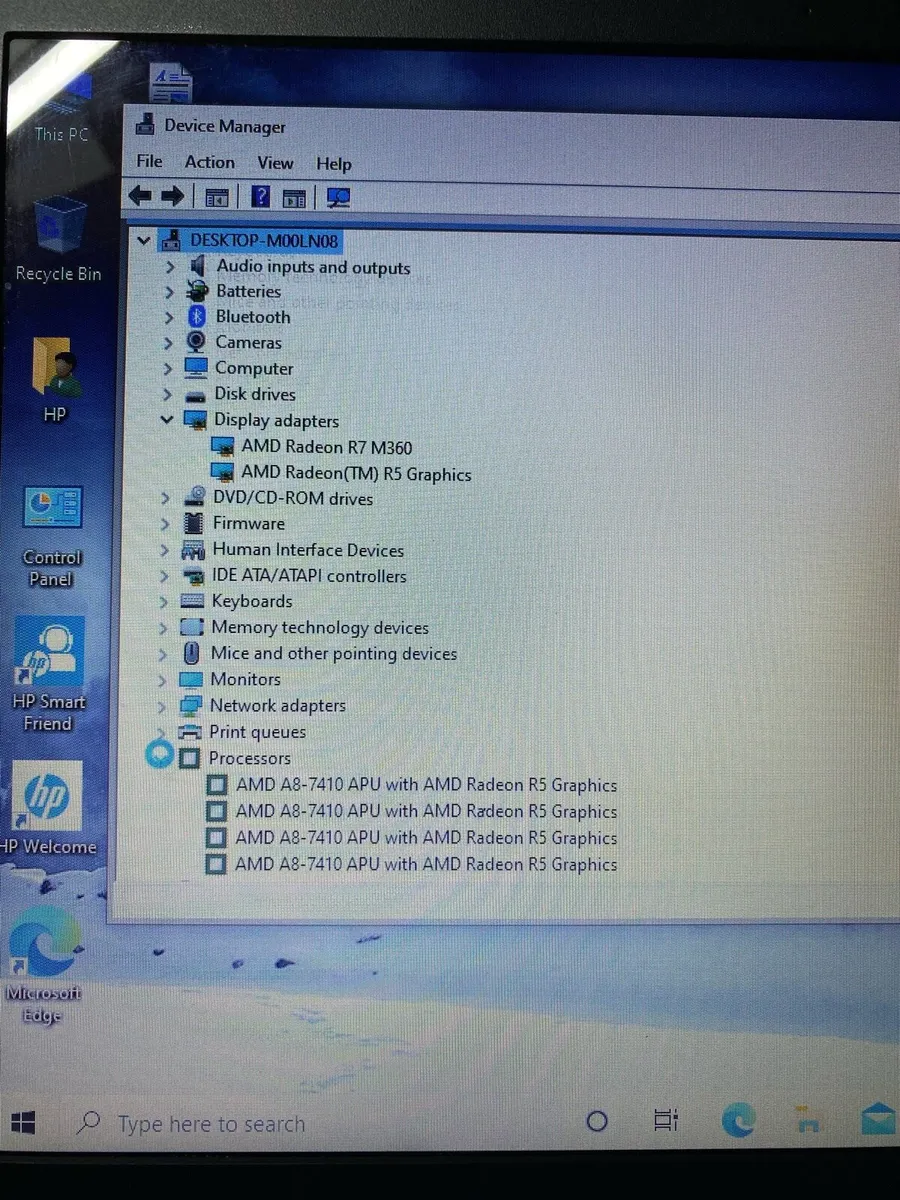This screenshot has height=1200, width=900.
Task: Expand the Network adapters category arrow
Action: (163, 706)
